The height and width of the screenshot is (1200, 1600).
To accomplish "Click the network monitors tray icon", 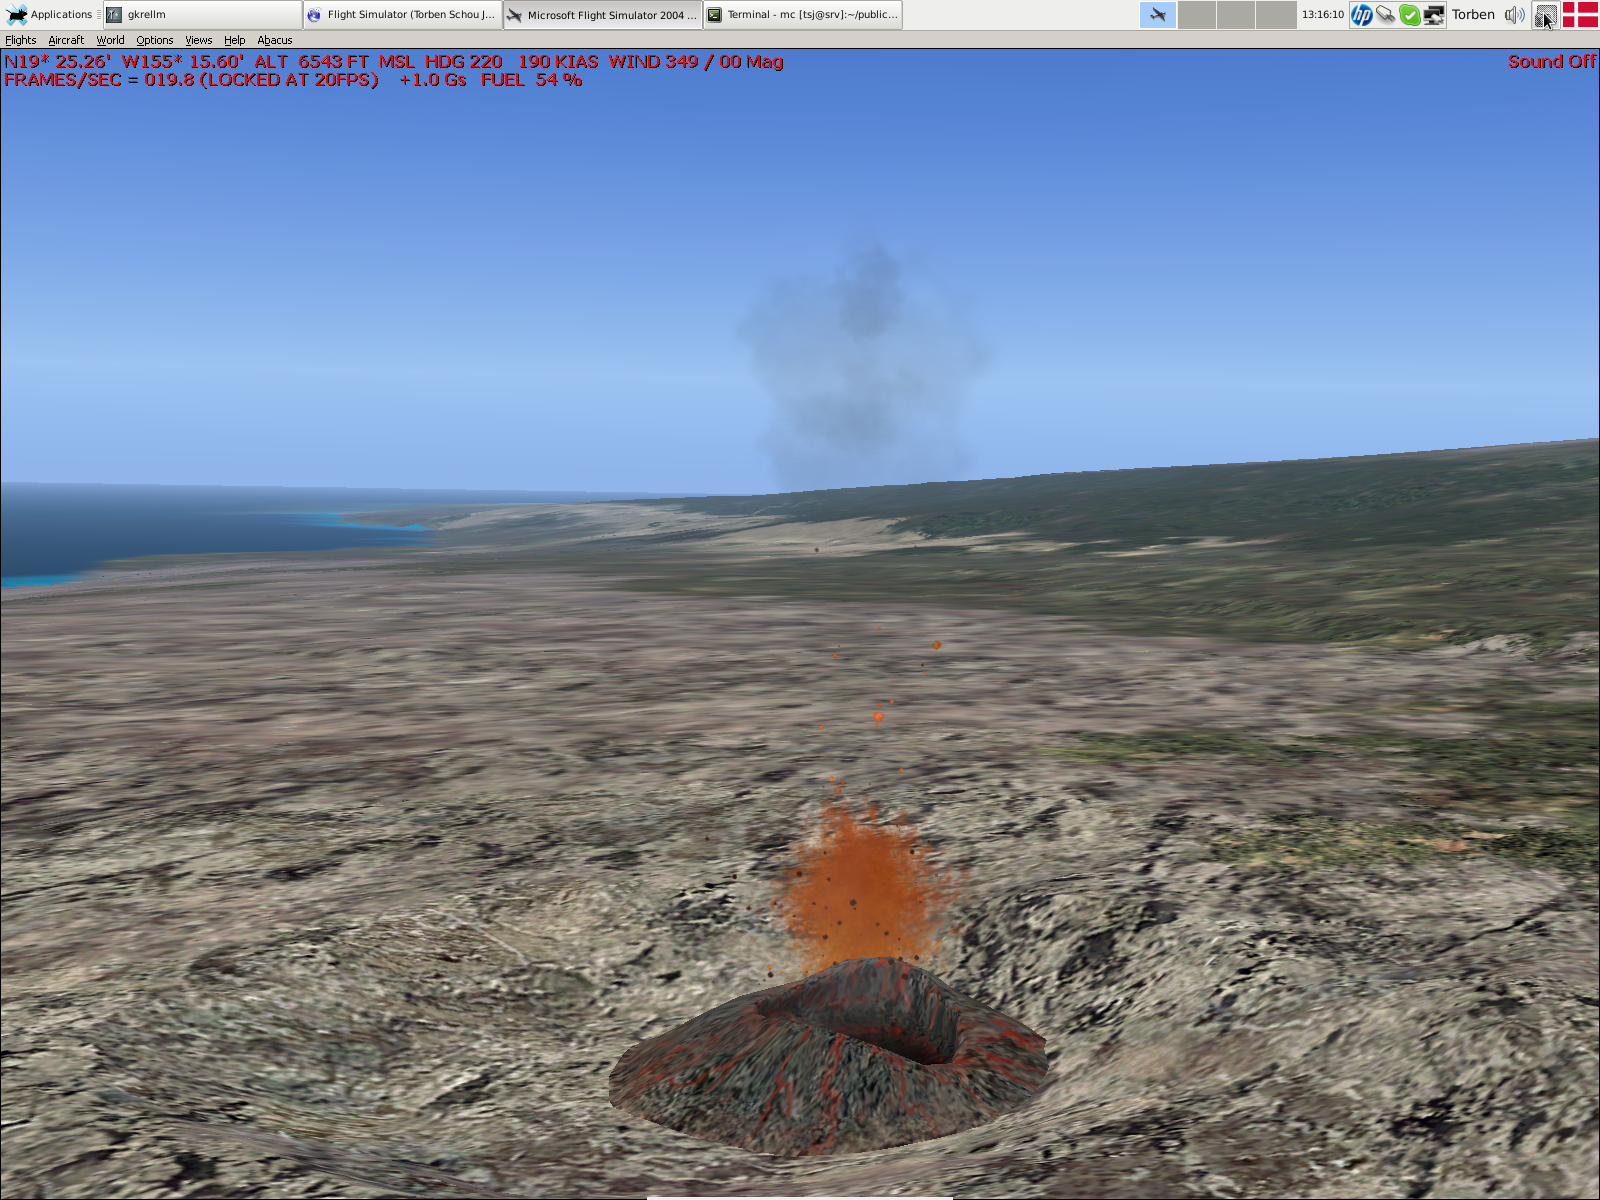I will point(1433,14).
